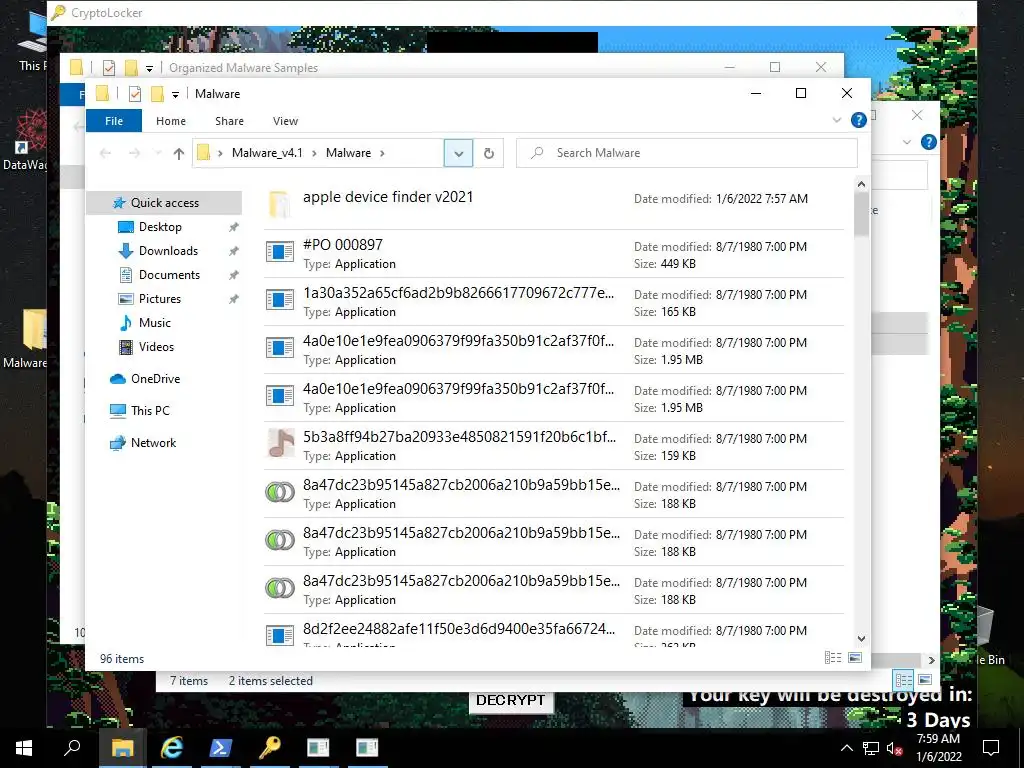
Task: Open Desktop in the navigation pane
Action: (x=160, y=227)
